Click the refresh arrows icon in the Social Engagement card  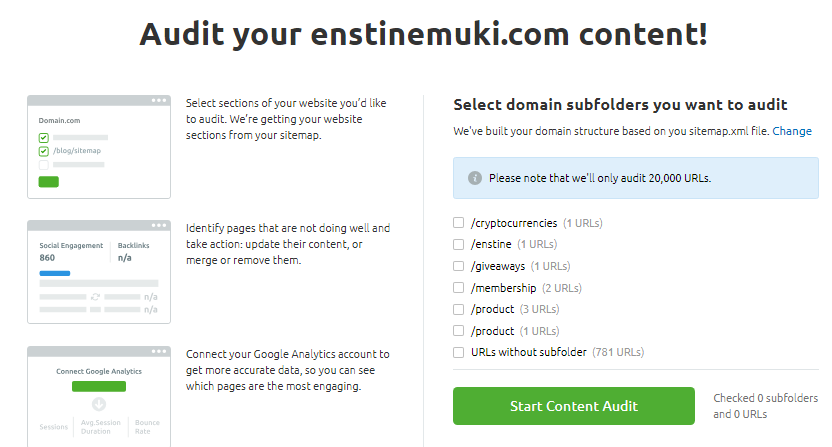[x=95, y=297]
